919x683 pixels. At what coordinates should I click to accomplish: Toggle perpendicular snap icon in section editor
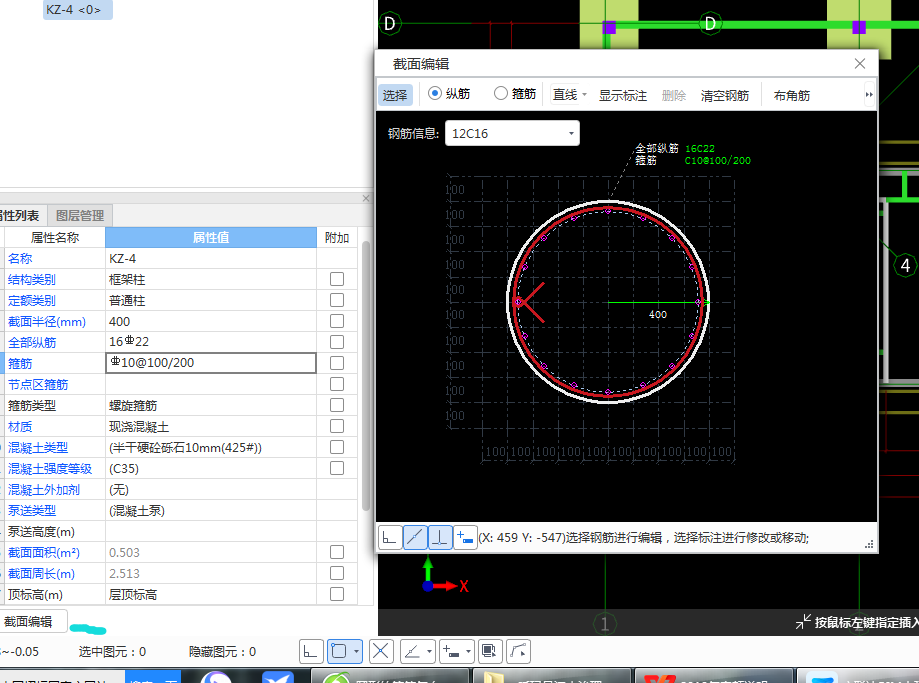tap(440, 537)
